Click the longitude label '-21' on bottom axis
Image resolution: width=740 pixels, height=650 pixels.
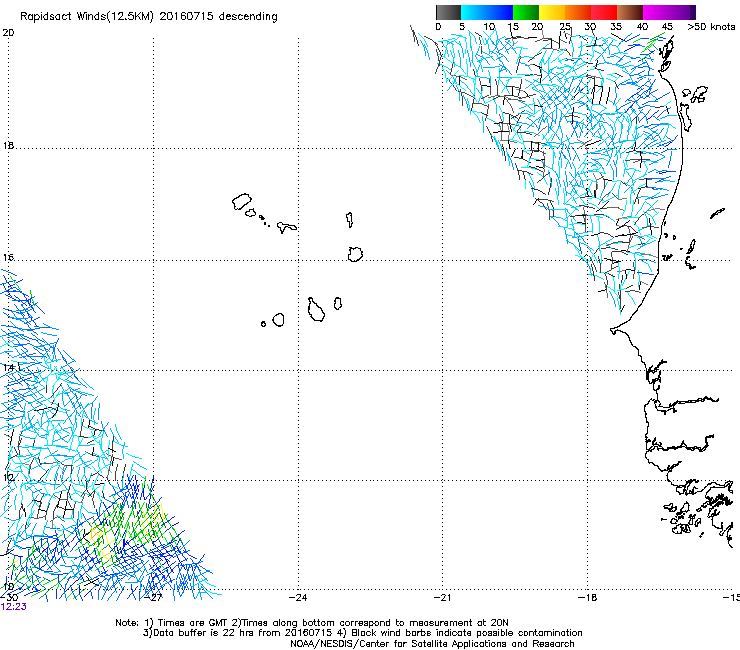[443, 598]
